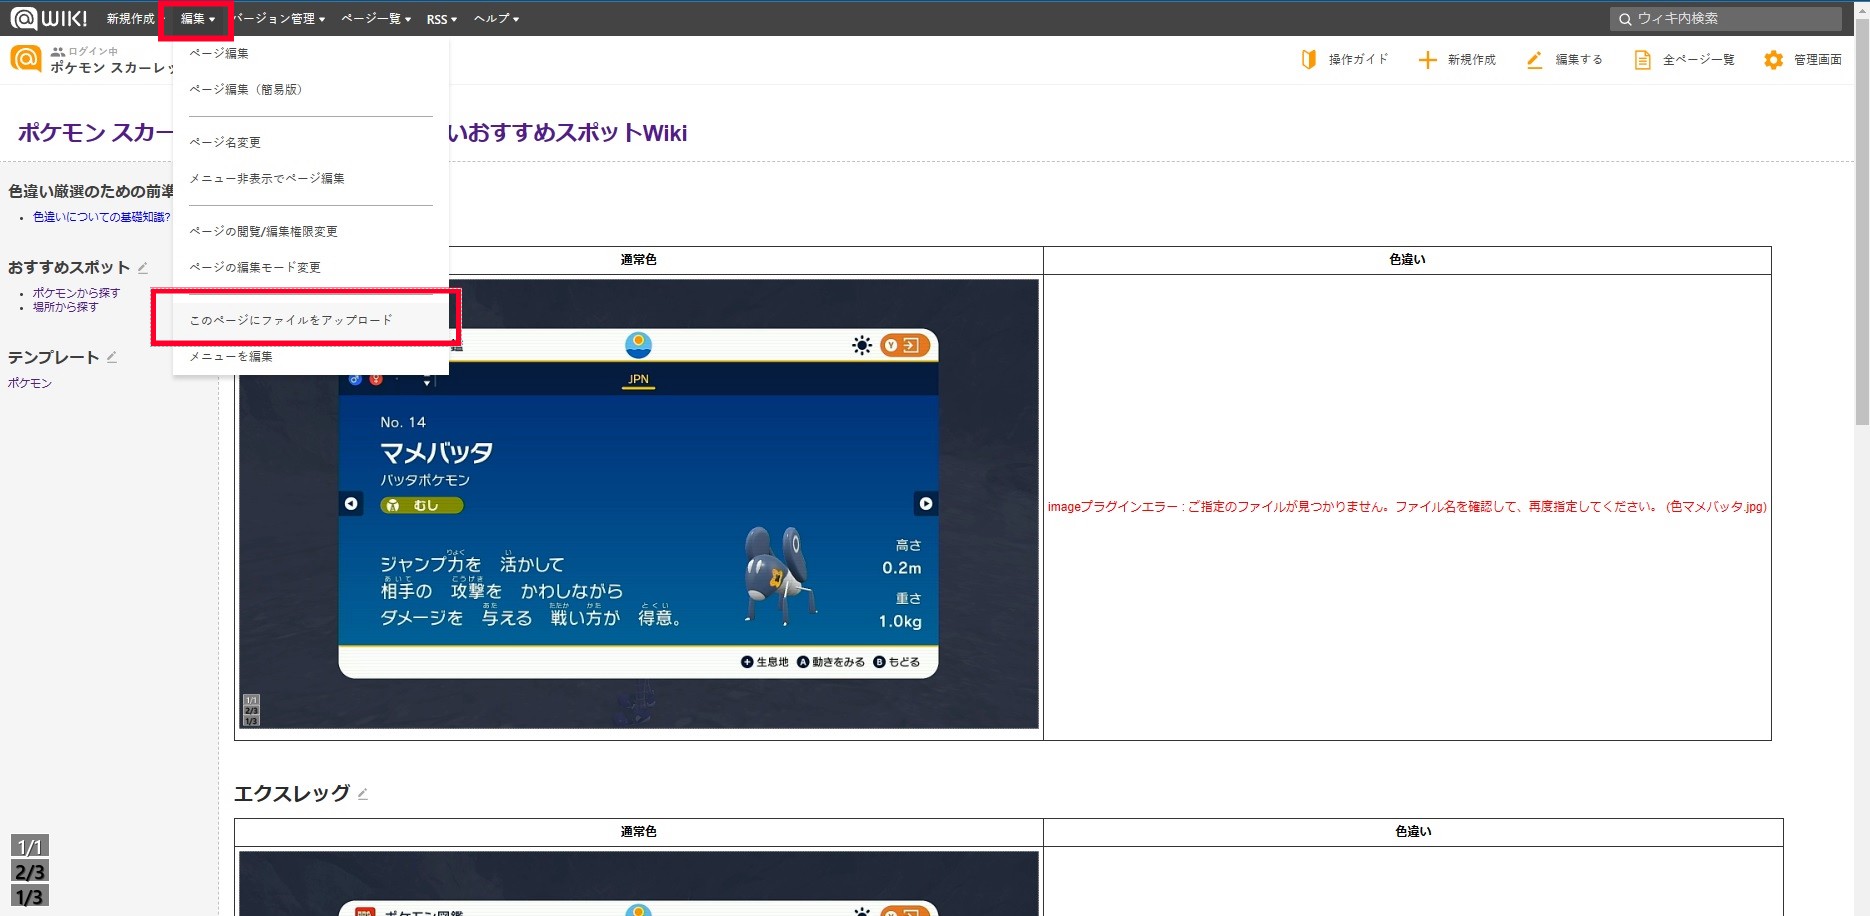Click the document icon for 全ページ一覧

coord(1642,60)
